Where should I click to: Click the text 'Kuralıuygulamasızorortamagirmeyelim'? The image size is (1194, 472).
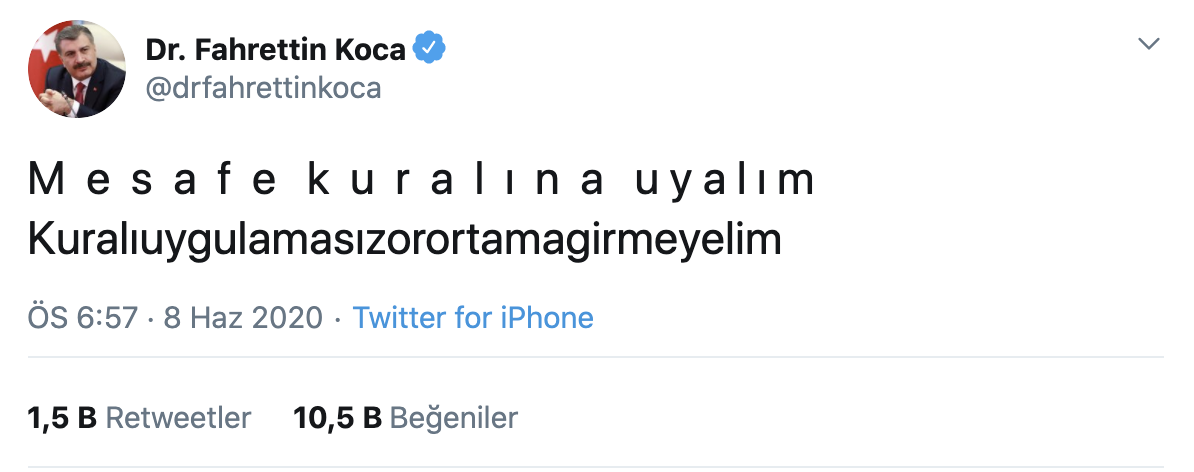[x=404, y=242]
